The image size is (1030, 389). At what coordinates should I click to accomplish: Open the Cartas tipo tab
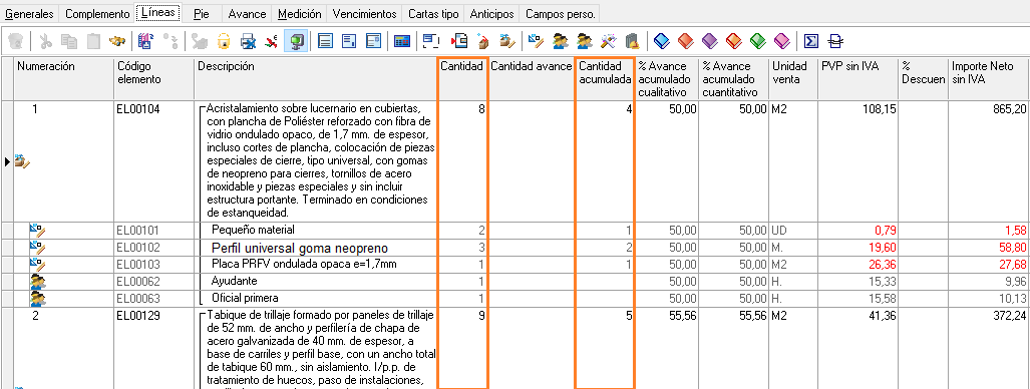[x=434, y=13]
